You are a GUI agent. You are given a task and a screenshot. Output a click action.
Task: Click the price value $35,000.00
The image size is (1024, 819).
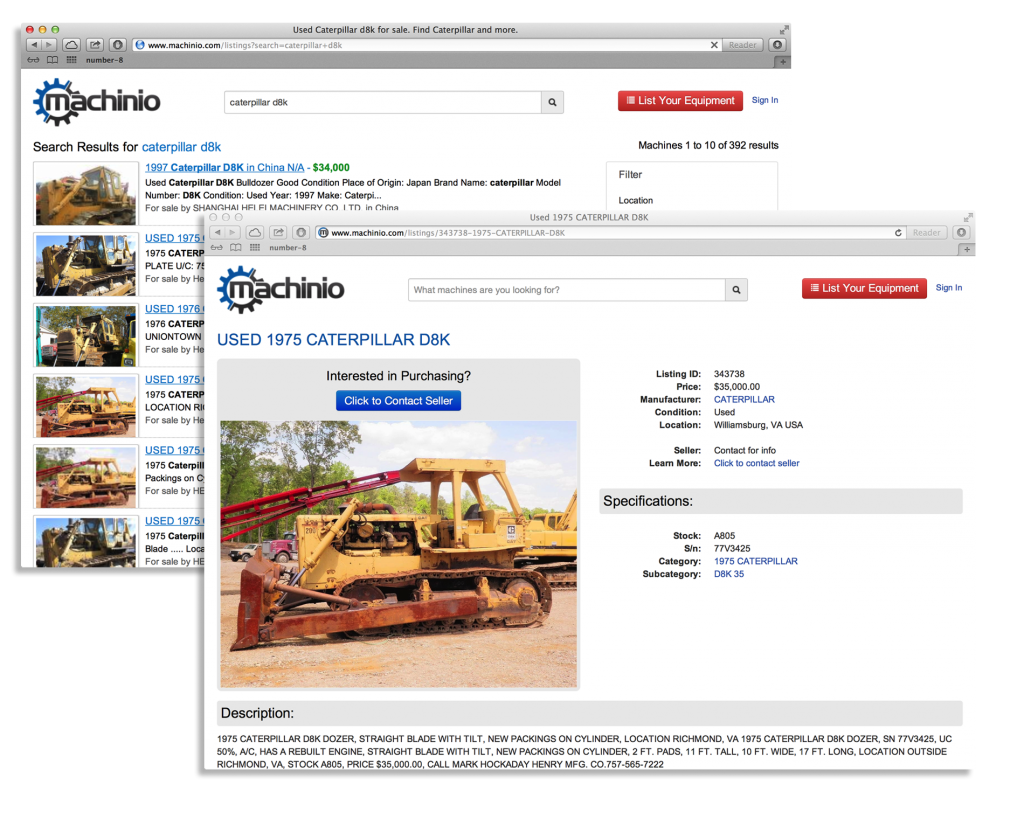(x=737, y=387)
